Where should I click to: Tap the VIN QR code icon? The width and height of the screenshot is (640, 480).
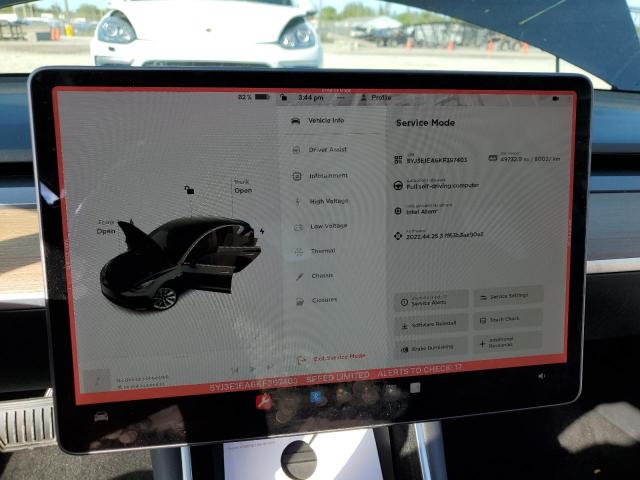(x=398, y=160)
